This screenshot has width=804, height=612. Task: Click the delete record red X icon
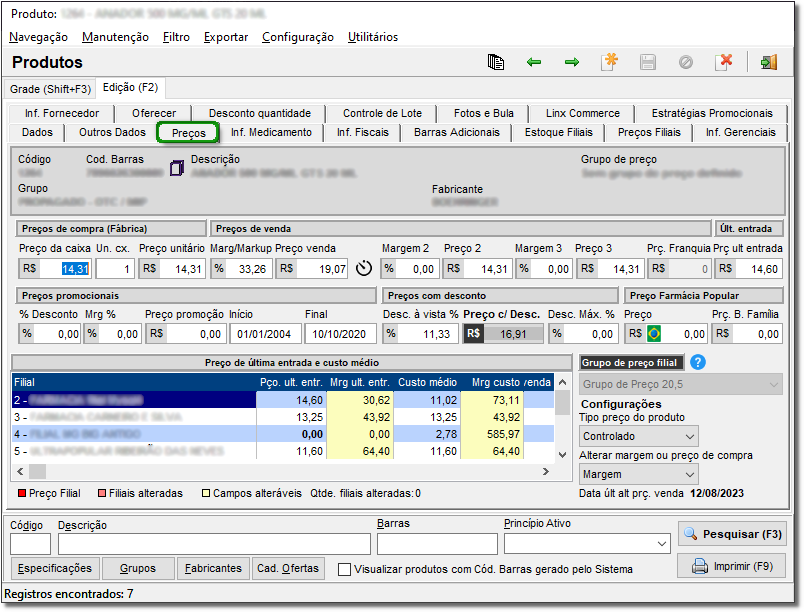pyautogui.click(x=725, y=63)
